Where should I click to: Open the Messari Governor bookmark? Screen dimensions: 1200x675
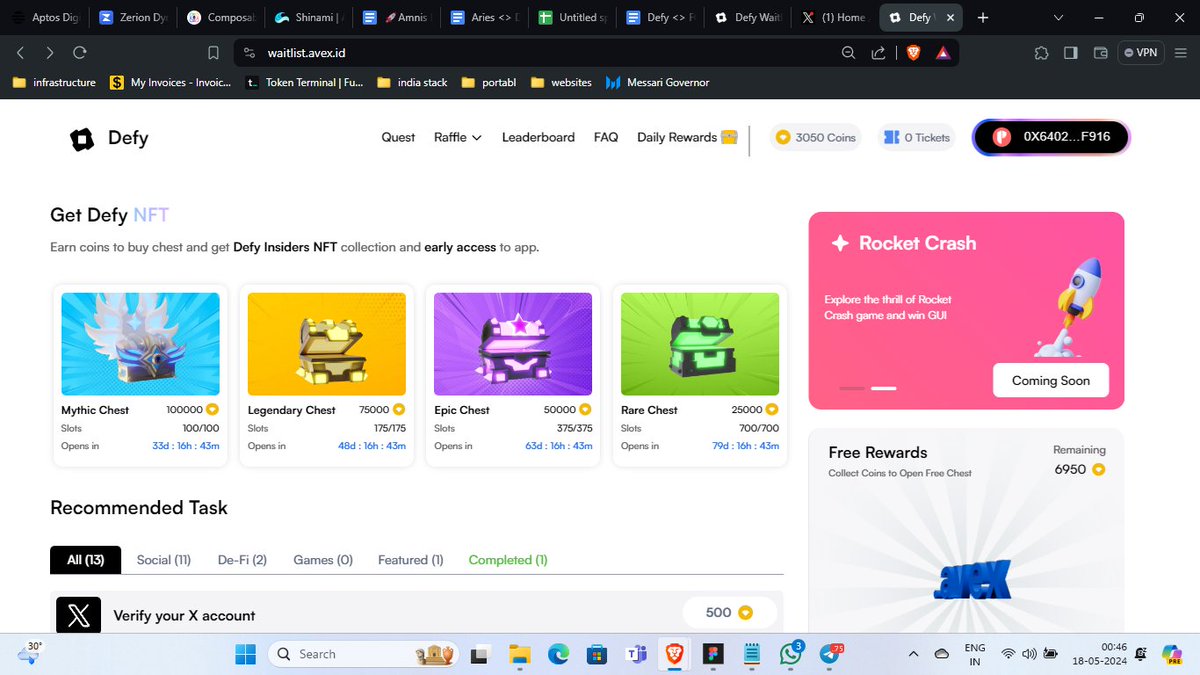point(657,82)
